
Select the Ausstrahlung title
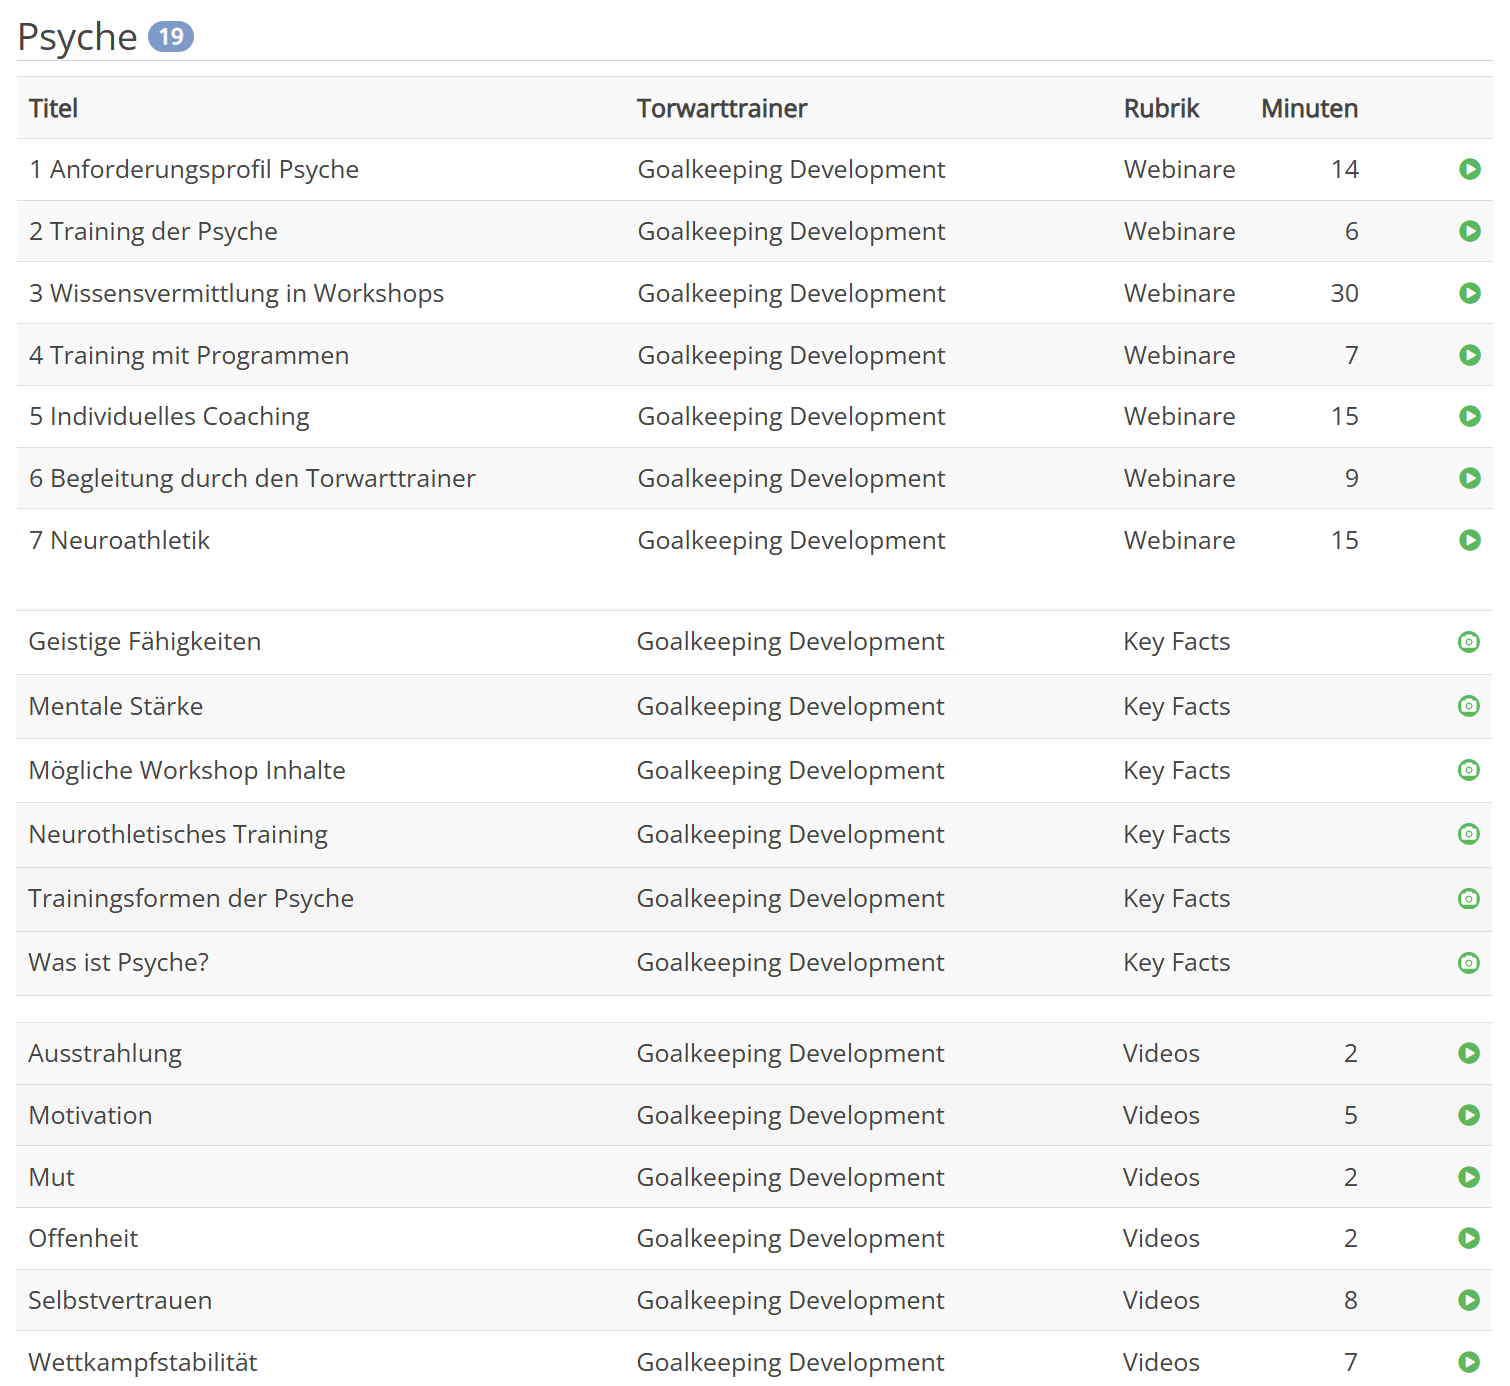click(x=105, y=1053)
